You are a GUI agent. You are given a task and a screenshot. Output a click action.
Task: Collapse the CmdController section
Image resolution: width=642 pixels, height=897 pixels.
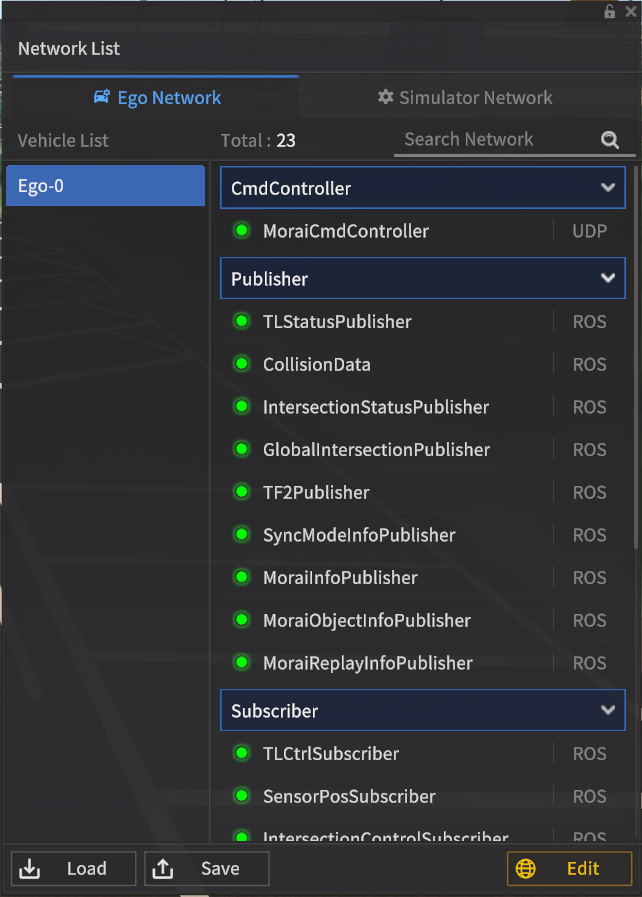click(607, 187)
